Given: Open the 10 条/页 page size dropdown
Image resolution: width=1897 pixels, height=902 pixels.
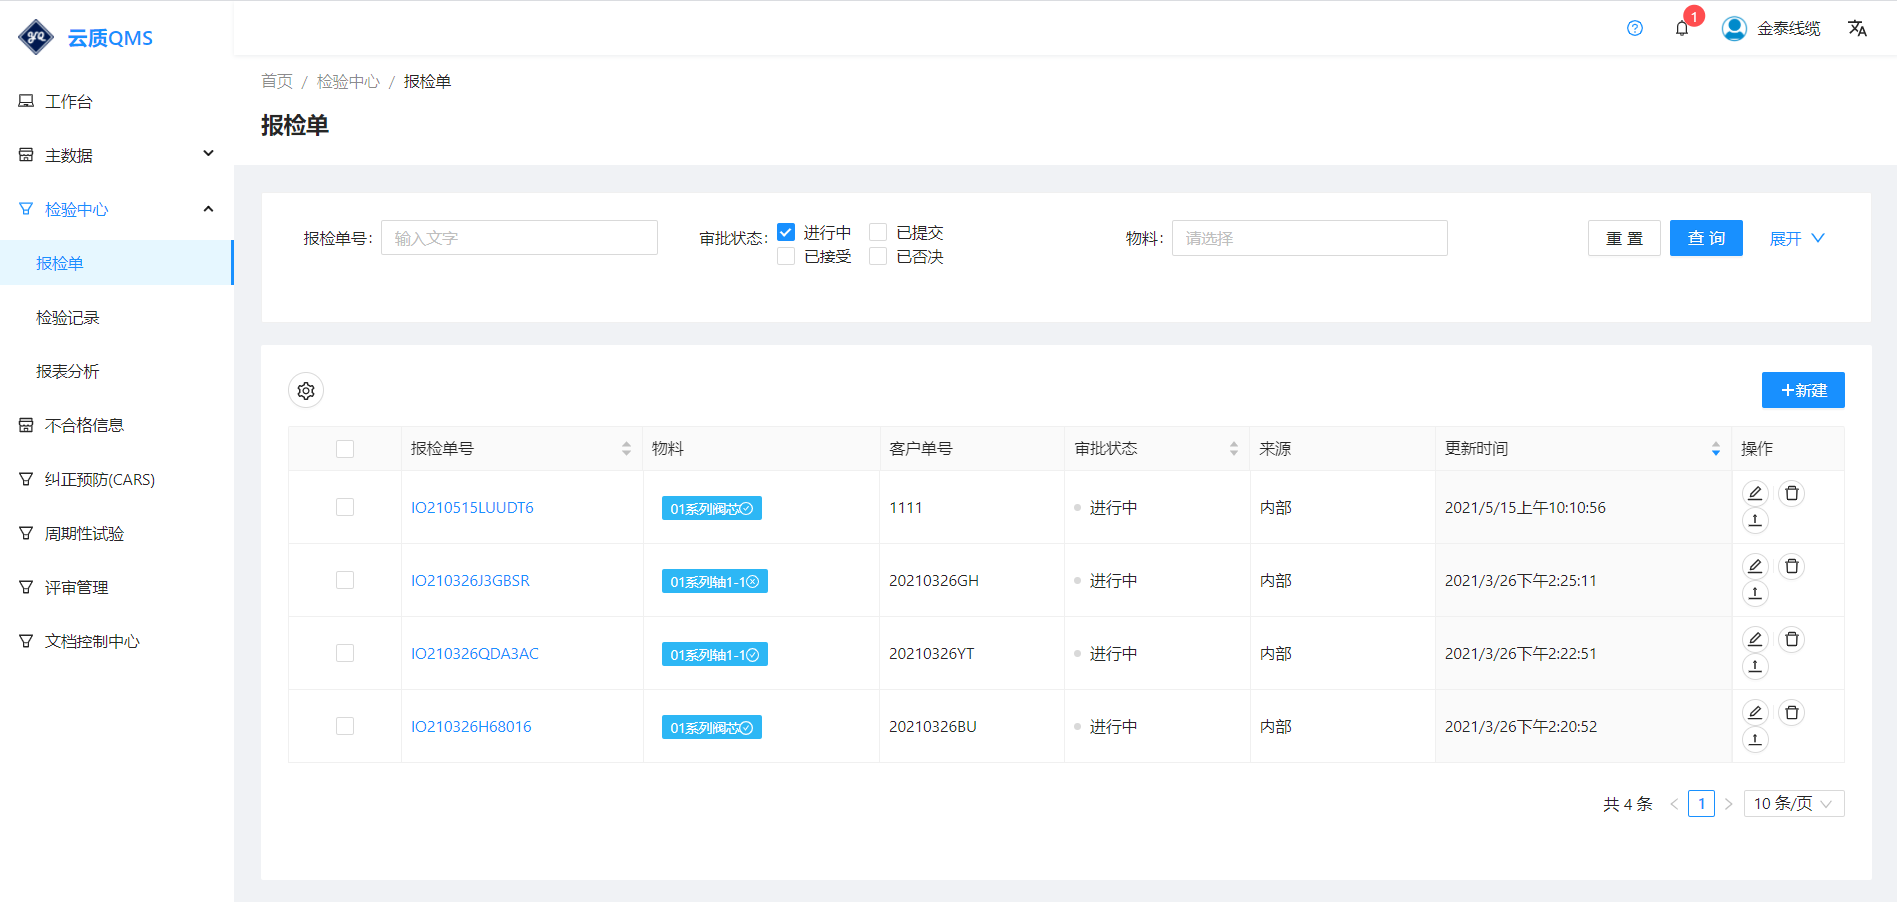Looking at the screenshot, I should click(1794, 804).
